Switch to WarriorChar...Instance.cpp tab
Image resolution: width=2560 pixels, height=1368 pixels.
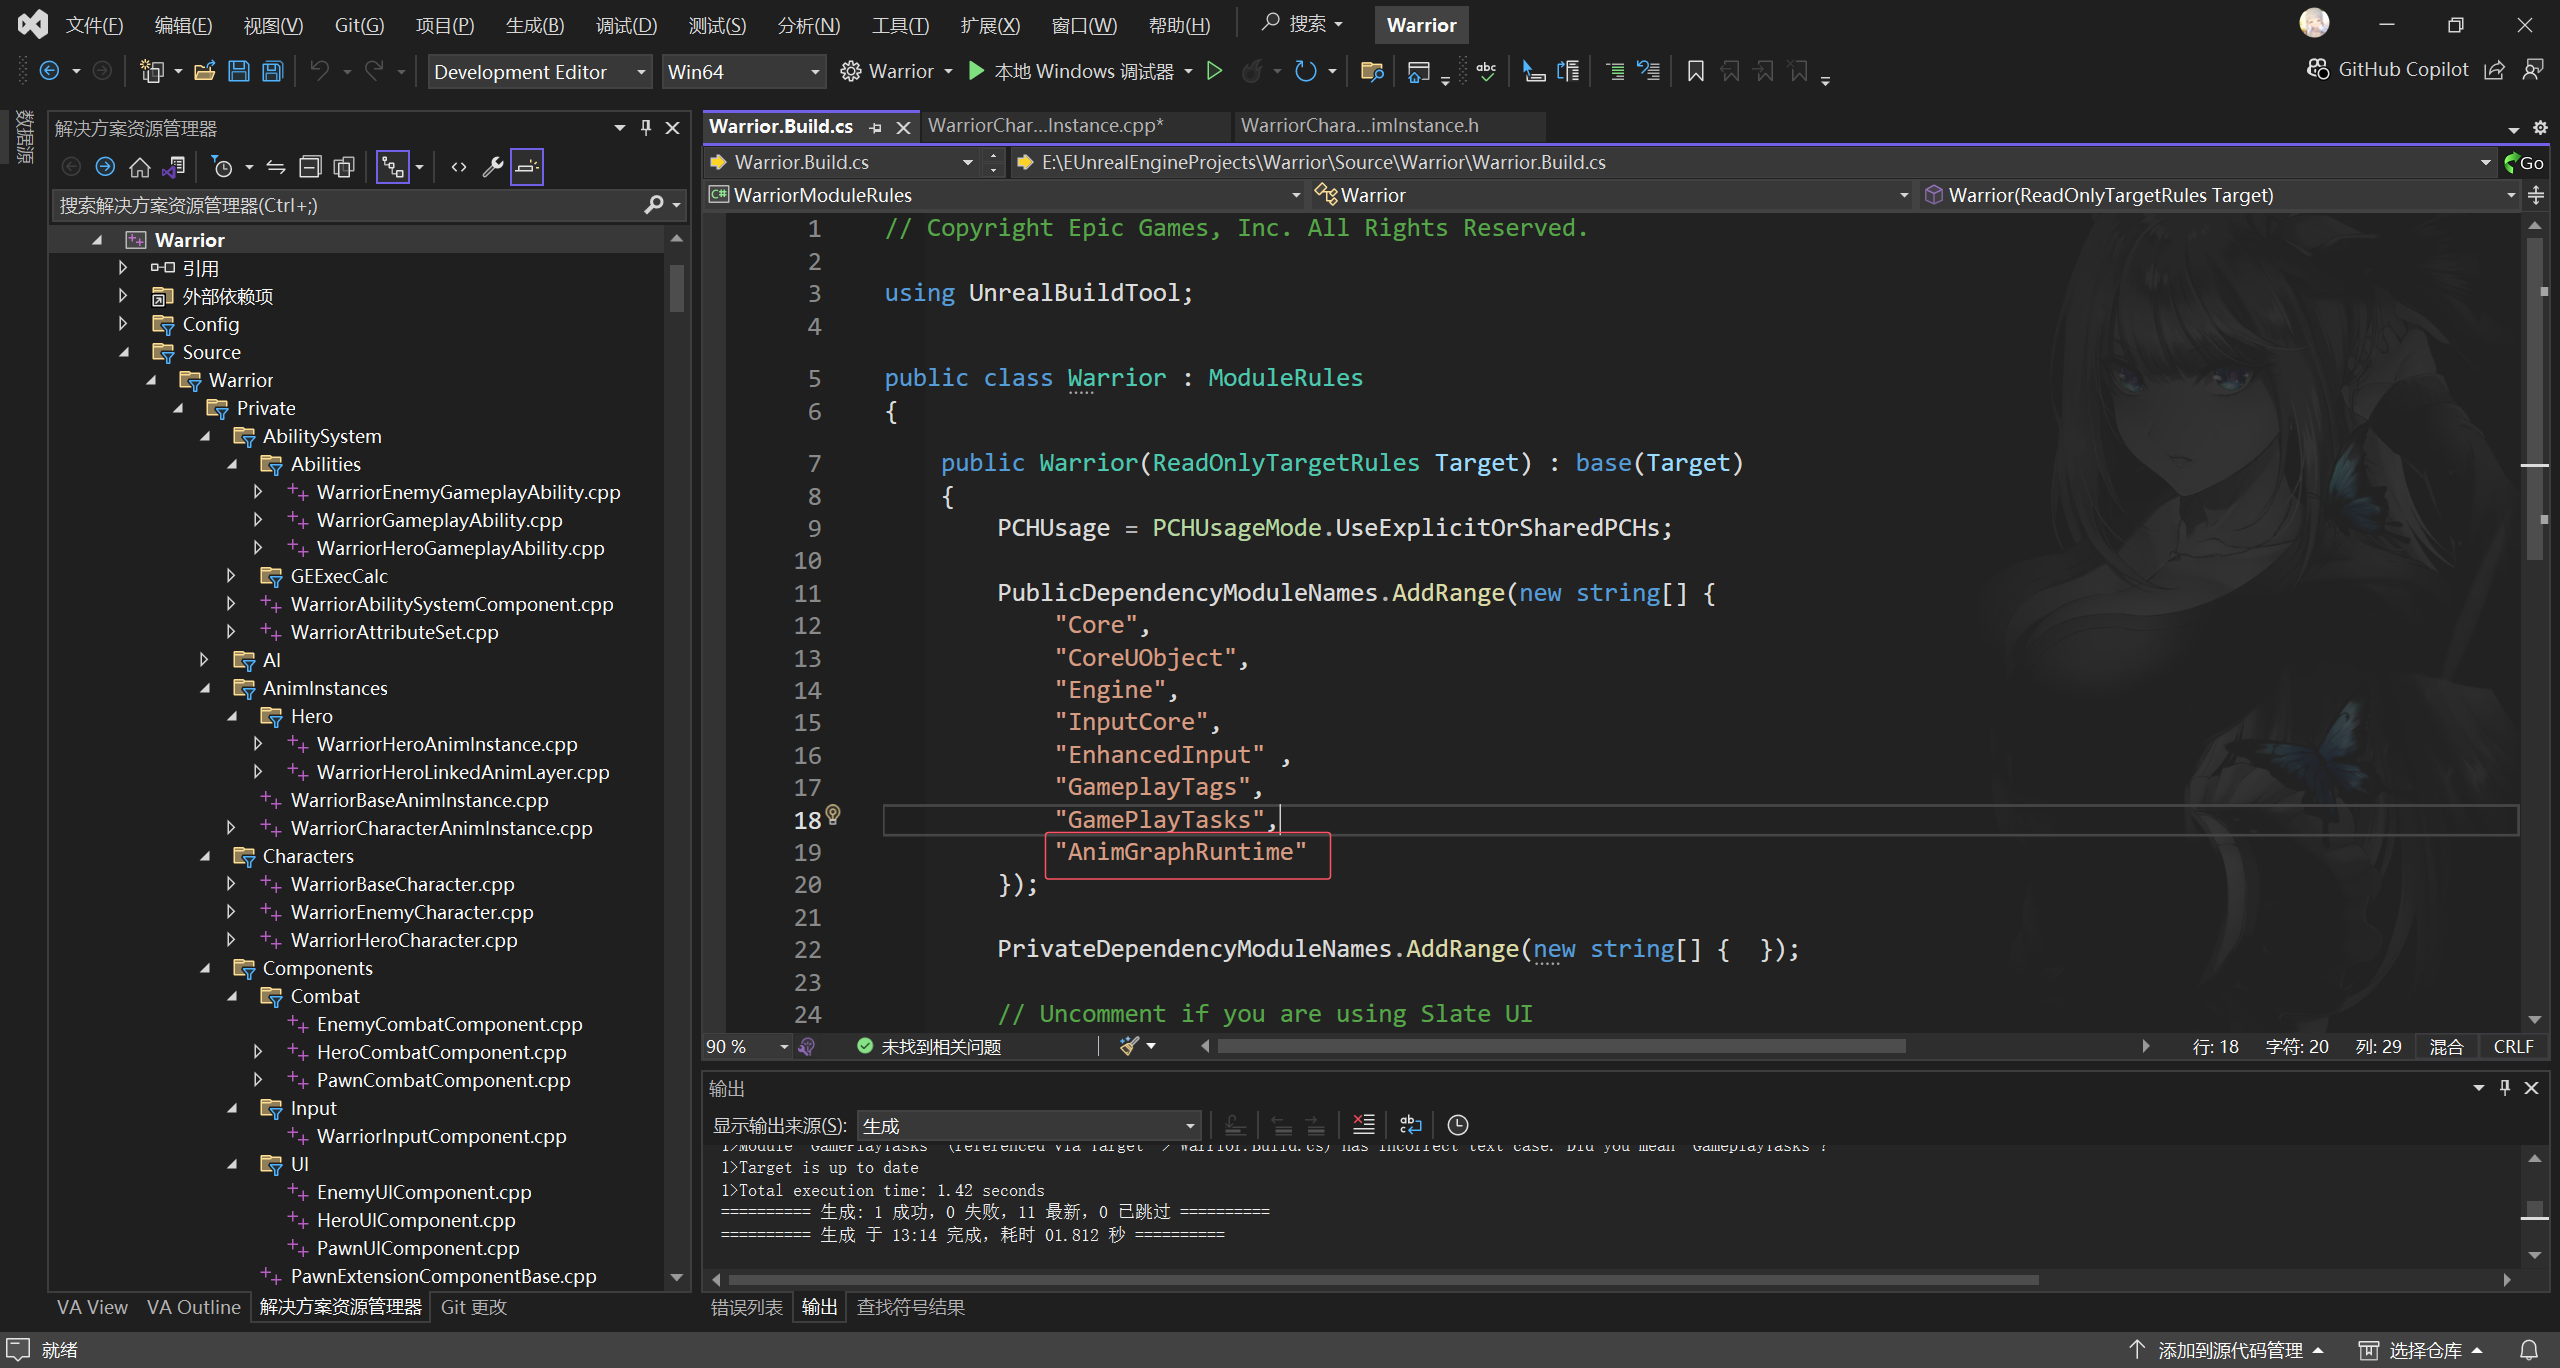pyautogui.click(x=1045, y=126)
